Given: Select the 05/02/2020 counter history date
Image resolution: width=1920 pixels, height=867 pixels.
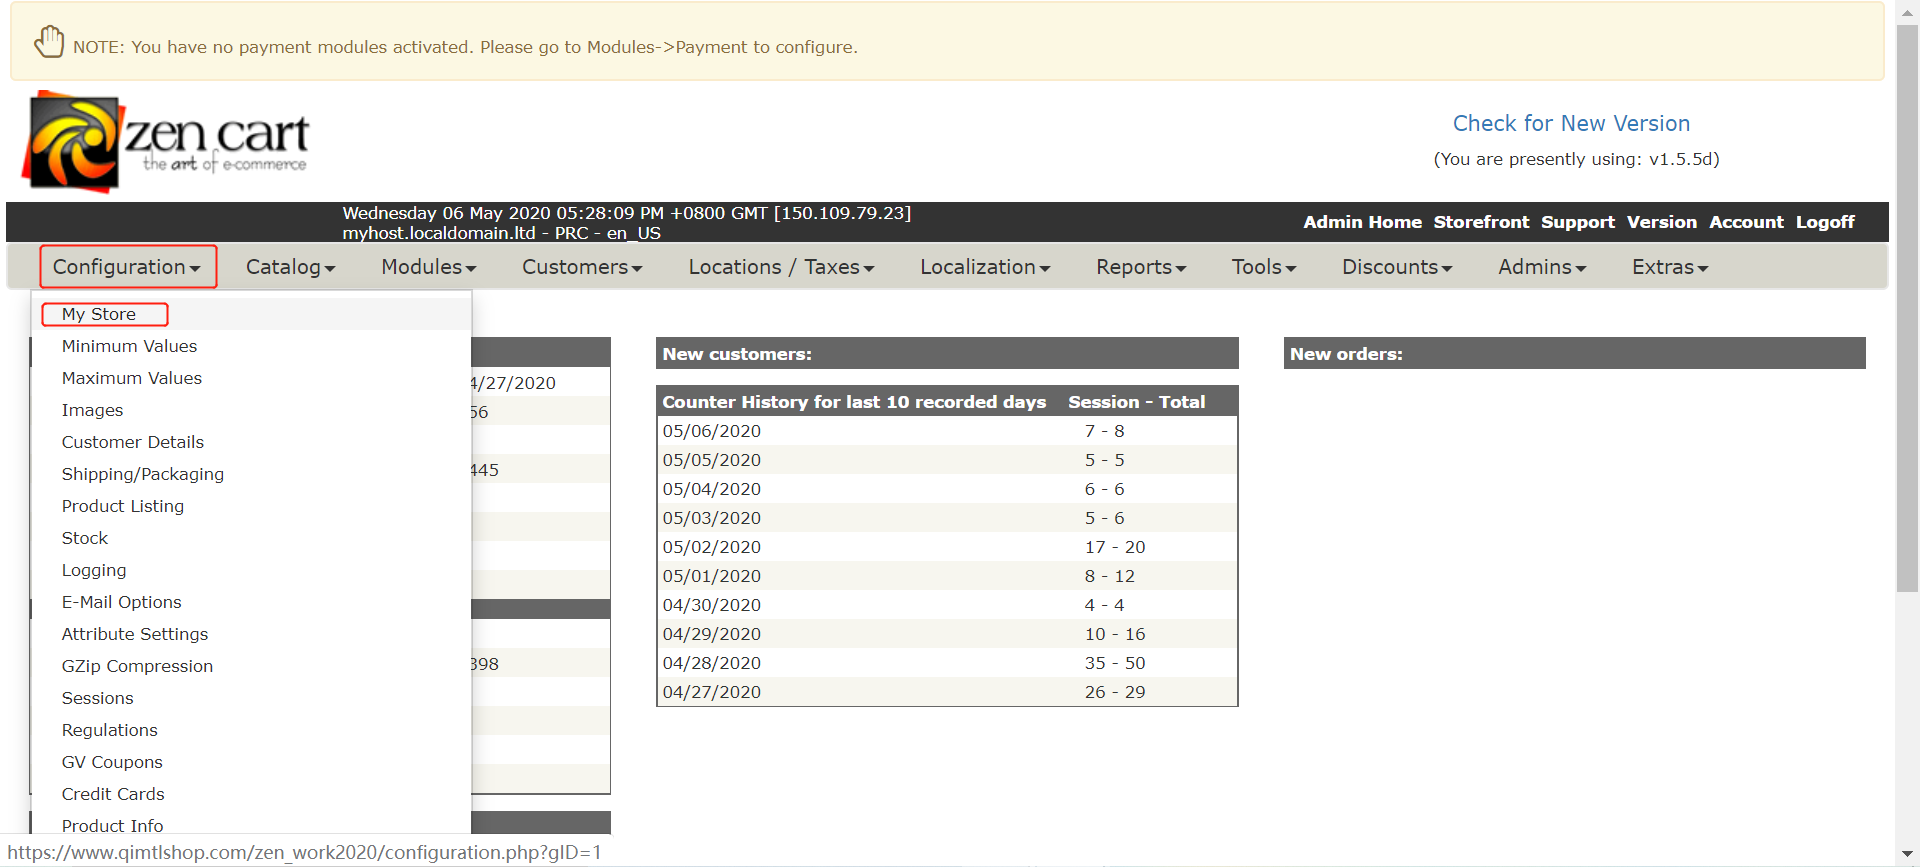Looking at the screenshot, I should click(712, 547).
